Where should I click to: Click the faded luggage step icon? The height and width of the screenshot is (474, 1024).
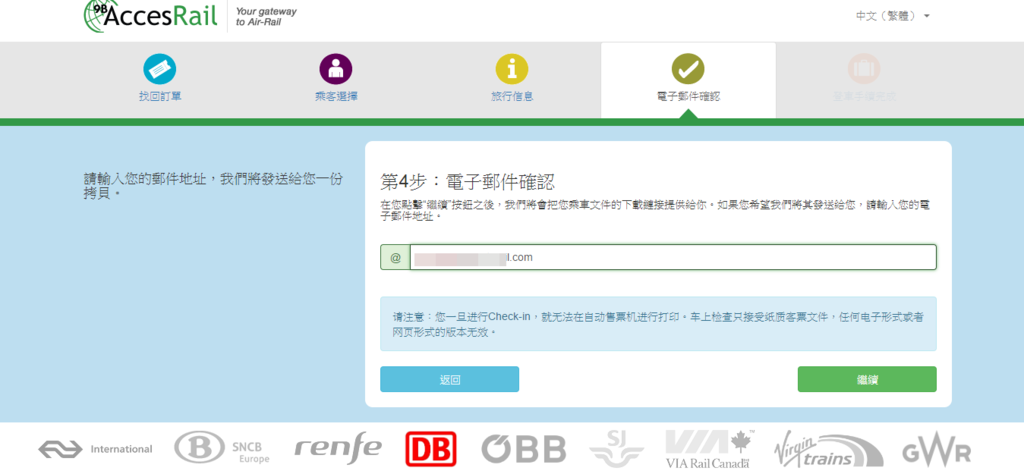[x=864, y=69]
